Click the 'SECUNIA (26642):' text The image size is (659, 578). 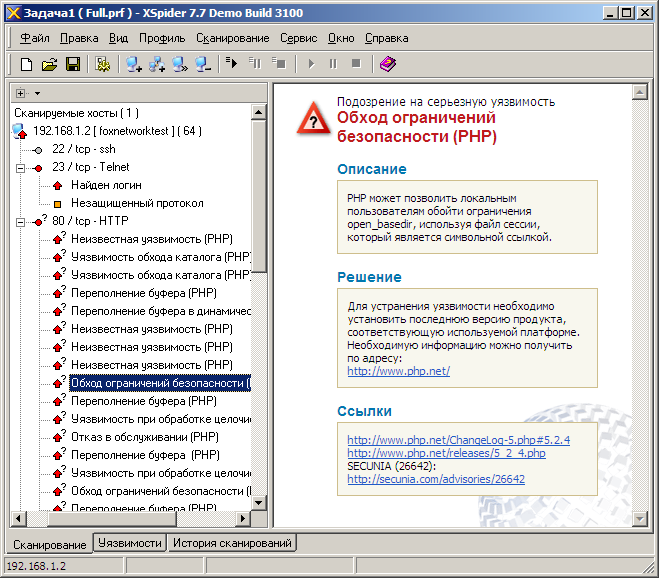392,466
